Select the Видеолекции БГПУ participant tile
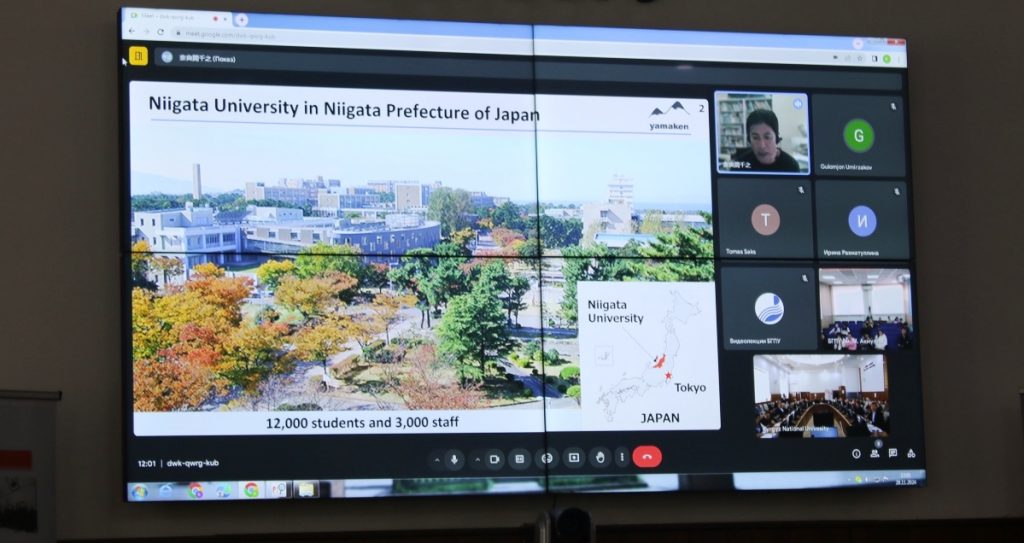The image size is (1024, 543). click(x=769, y=307)
